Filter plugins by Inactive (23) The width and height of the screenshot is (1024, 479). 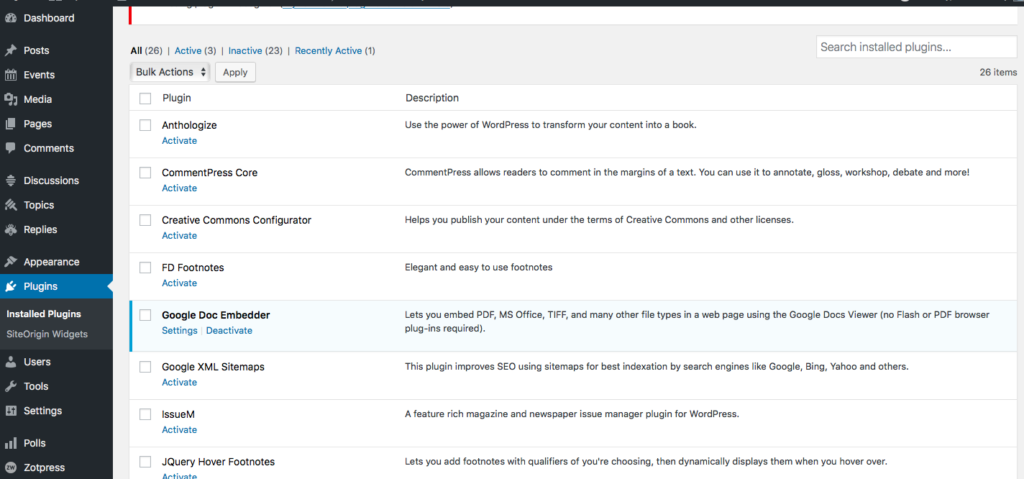coord(255,50)
